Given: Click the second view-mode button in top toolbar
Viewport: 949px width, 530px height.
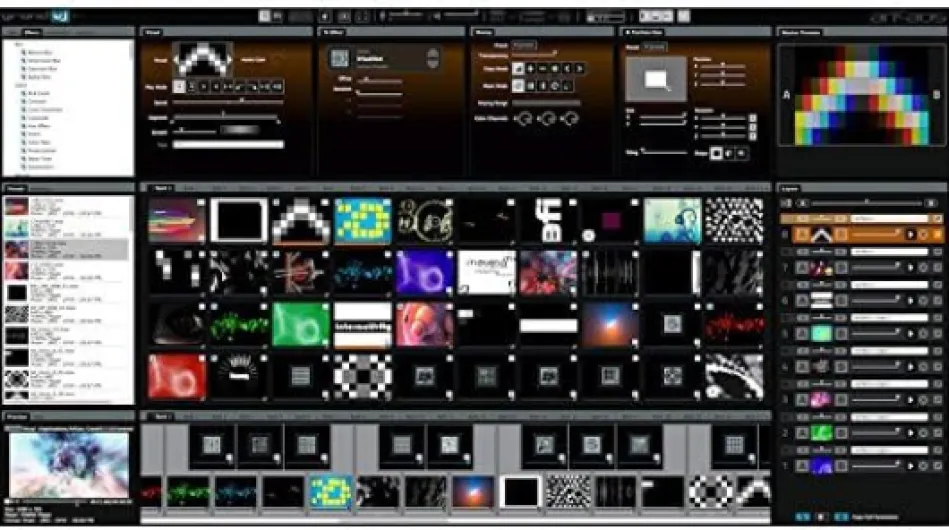Looking at the screenshot, I should coord(277,16).
